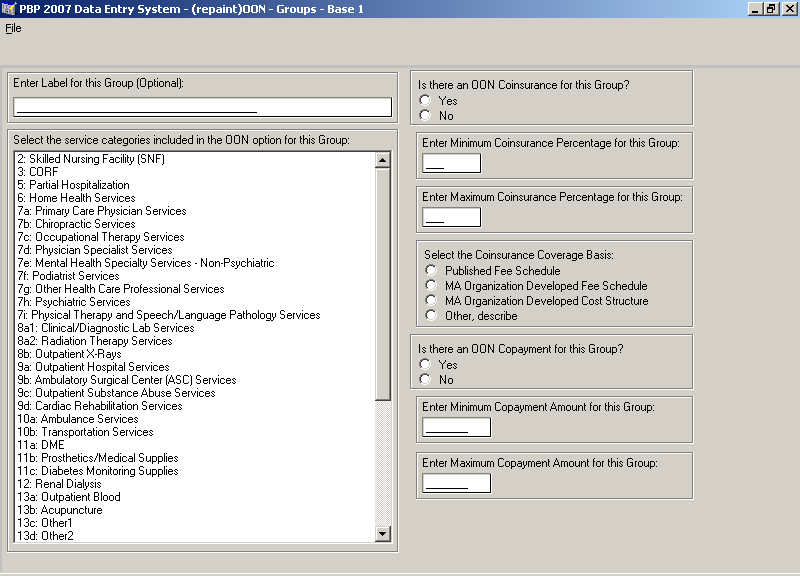Viewport: 800px width, 576px height.
Task: Choose Published Fee Schedule option
Action: (x=431, y=270)
